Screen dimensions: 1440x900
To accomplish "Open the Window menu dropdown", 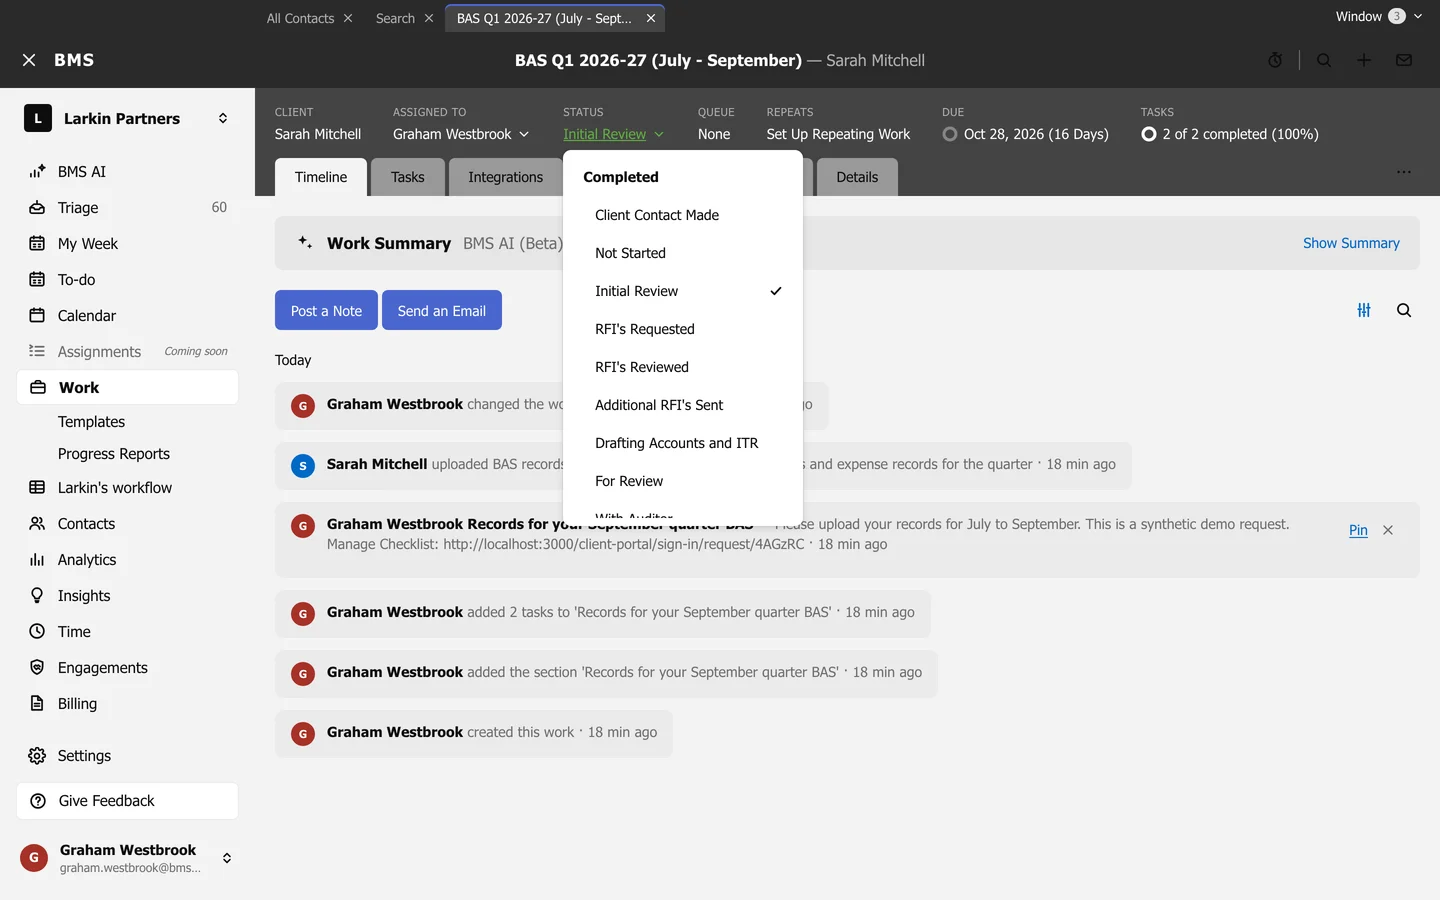I will tap(1379, 16).
